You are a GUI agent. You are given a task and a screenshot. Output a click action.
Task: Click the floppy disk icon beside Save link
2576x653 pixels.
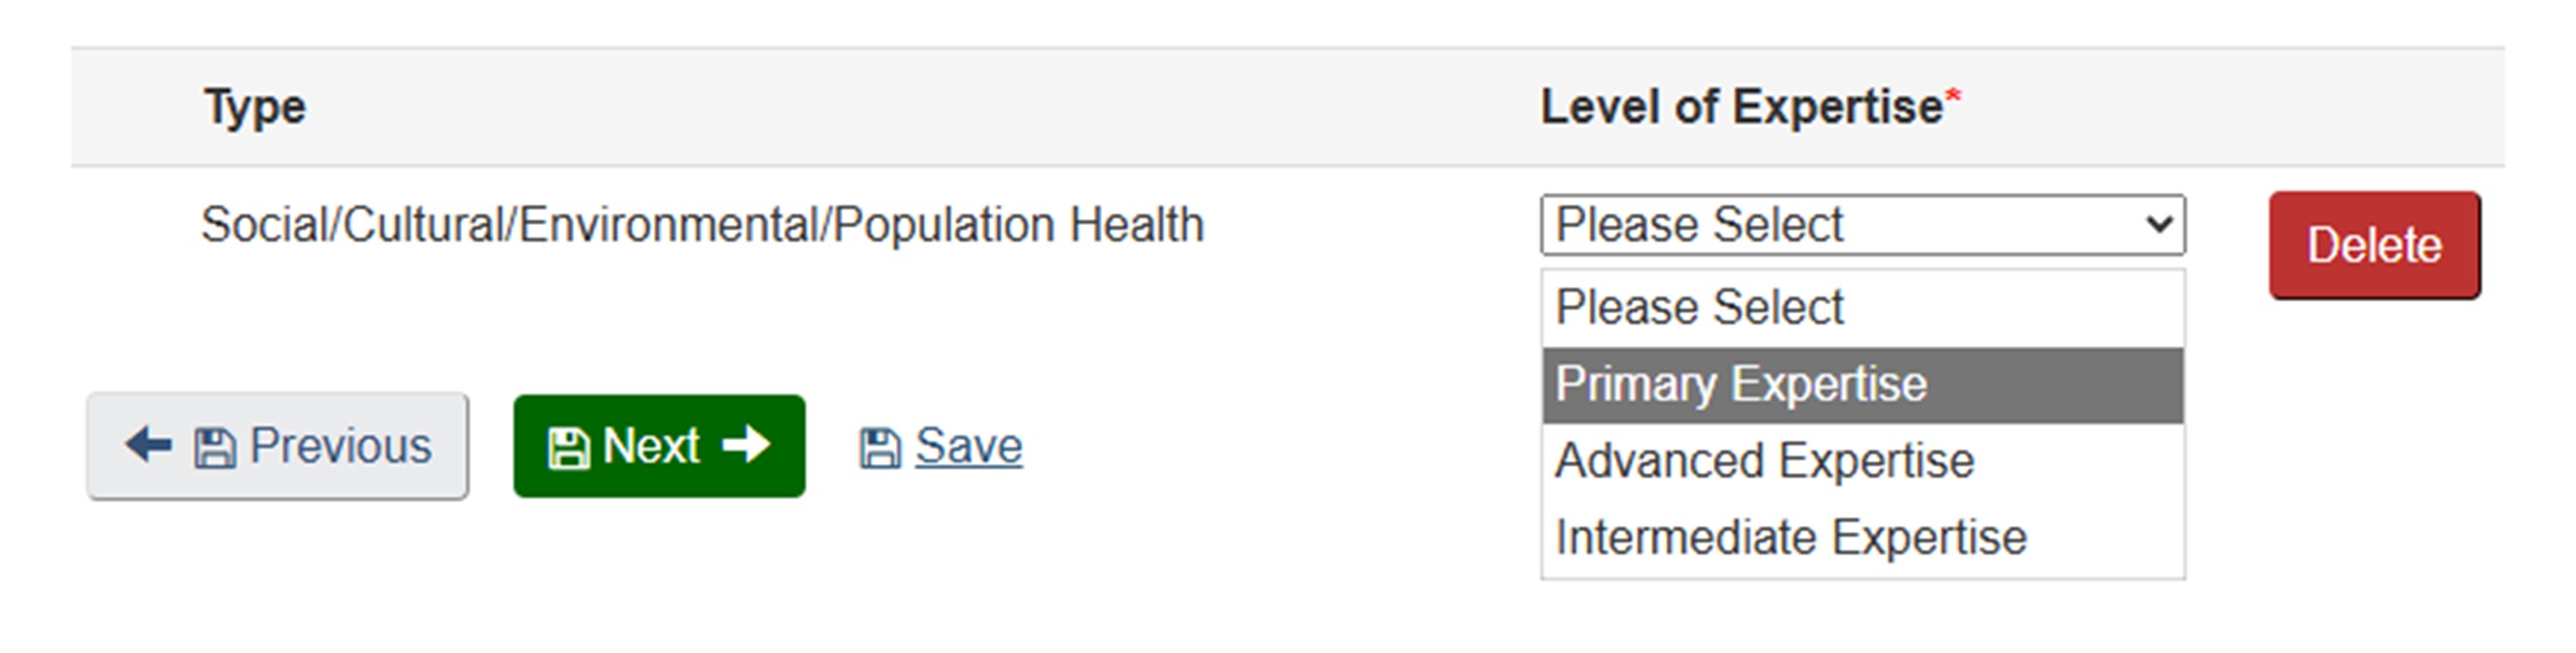click(880, 447)
